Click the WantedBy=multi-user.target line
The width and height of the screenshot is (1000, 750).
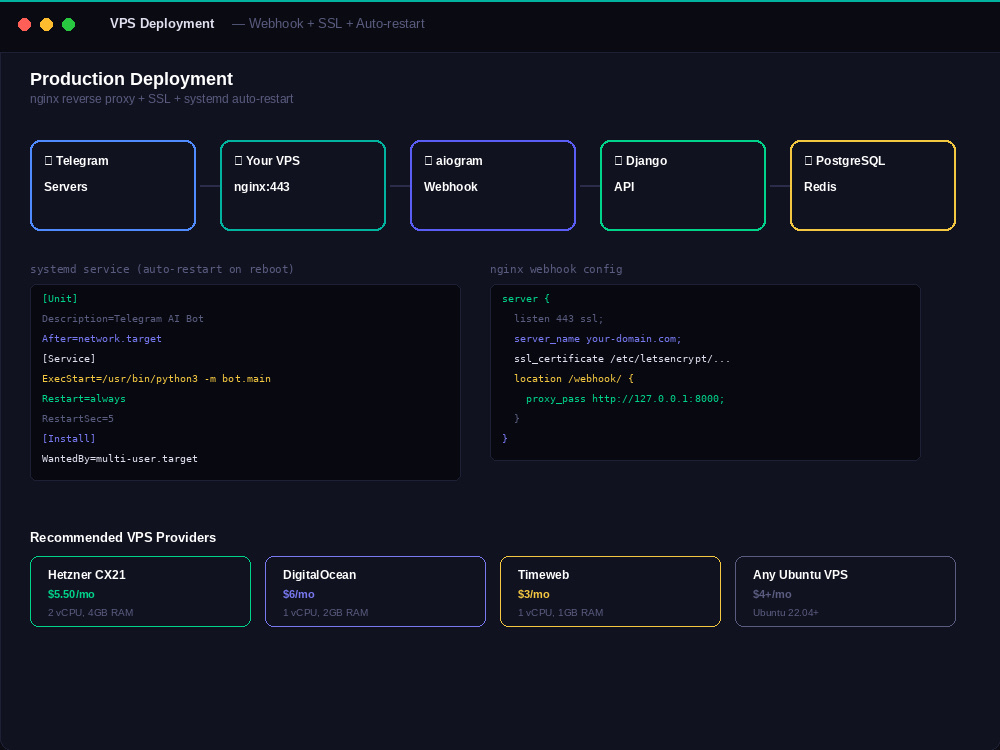[x=120, y=459]
